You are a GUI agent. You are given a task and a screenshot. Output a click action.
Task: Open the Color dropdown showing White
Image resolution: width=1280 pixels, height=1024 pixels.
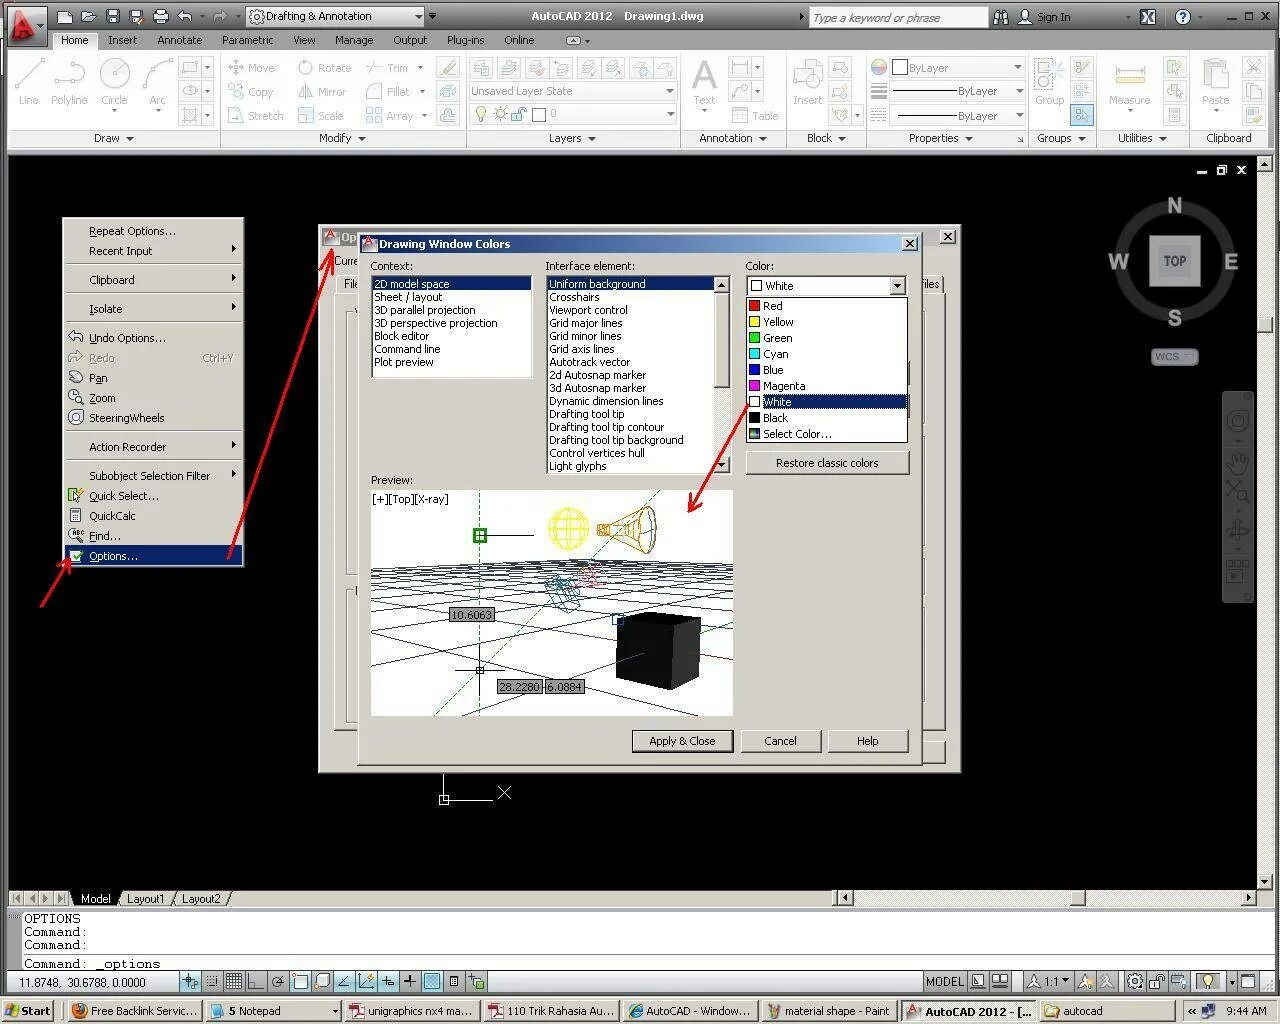click(x=826, y=286)
